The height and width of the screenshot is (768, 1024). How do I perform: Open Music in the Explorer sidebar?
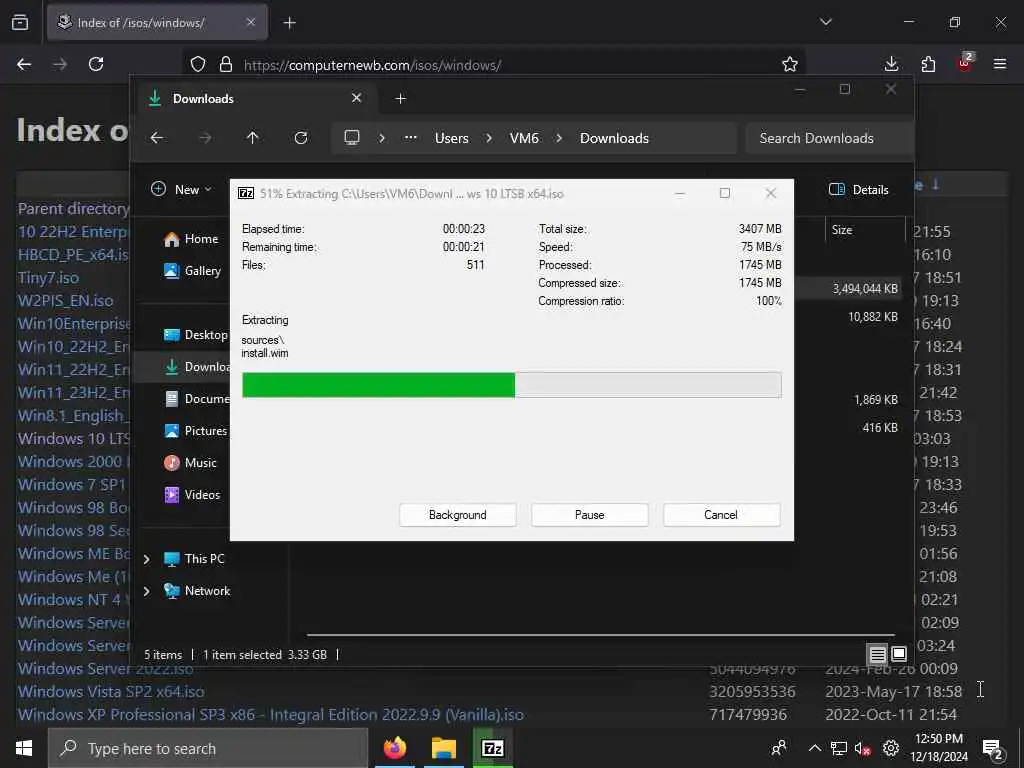191,462
